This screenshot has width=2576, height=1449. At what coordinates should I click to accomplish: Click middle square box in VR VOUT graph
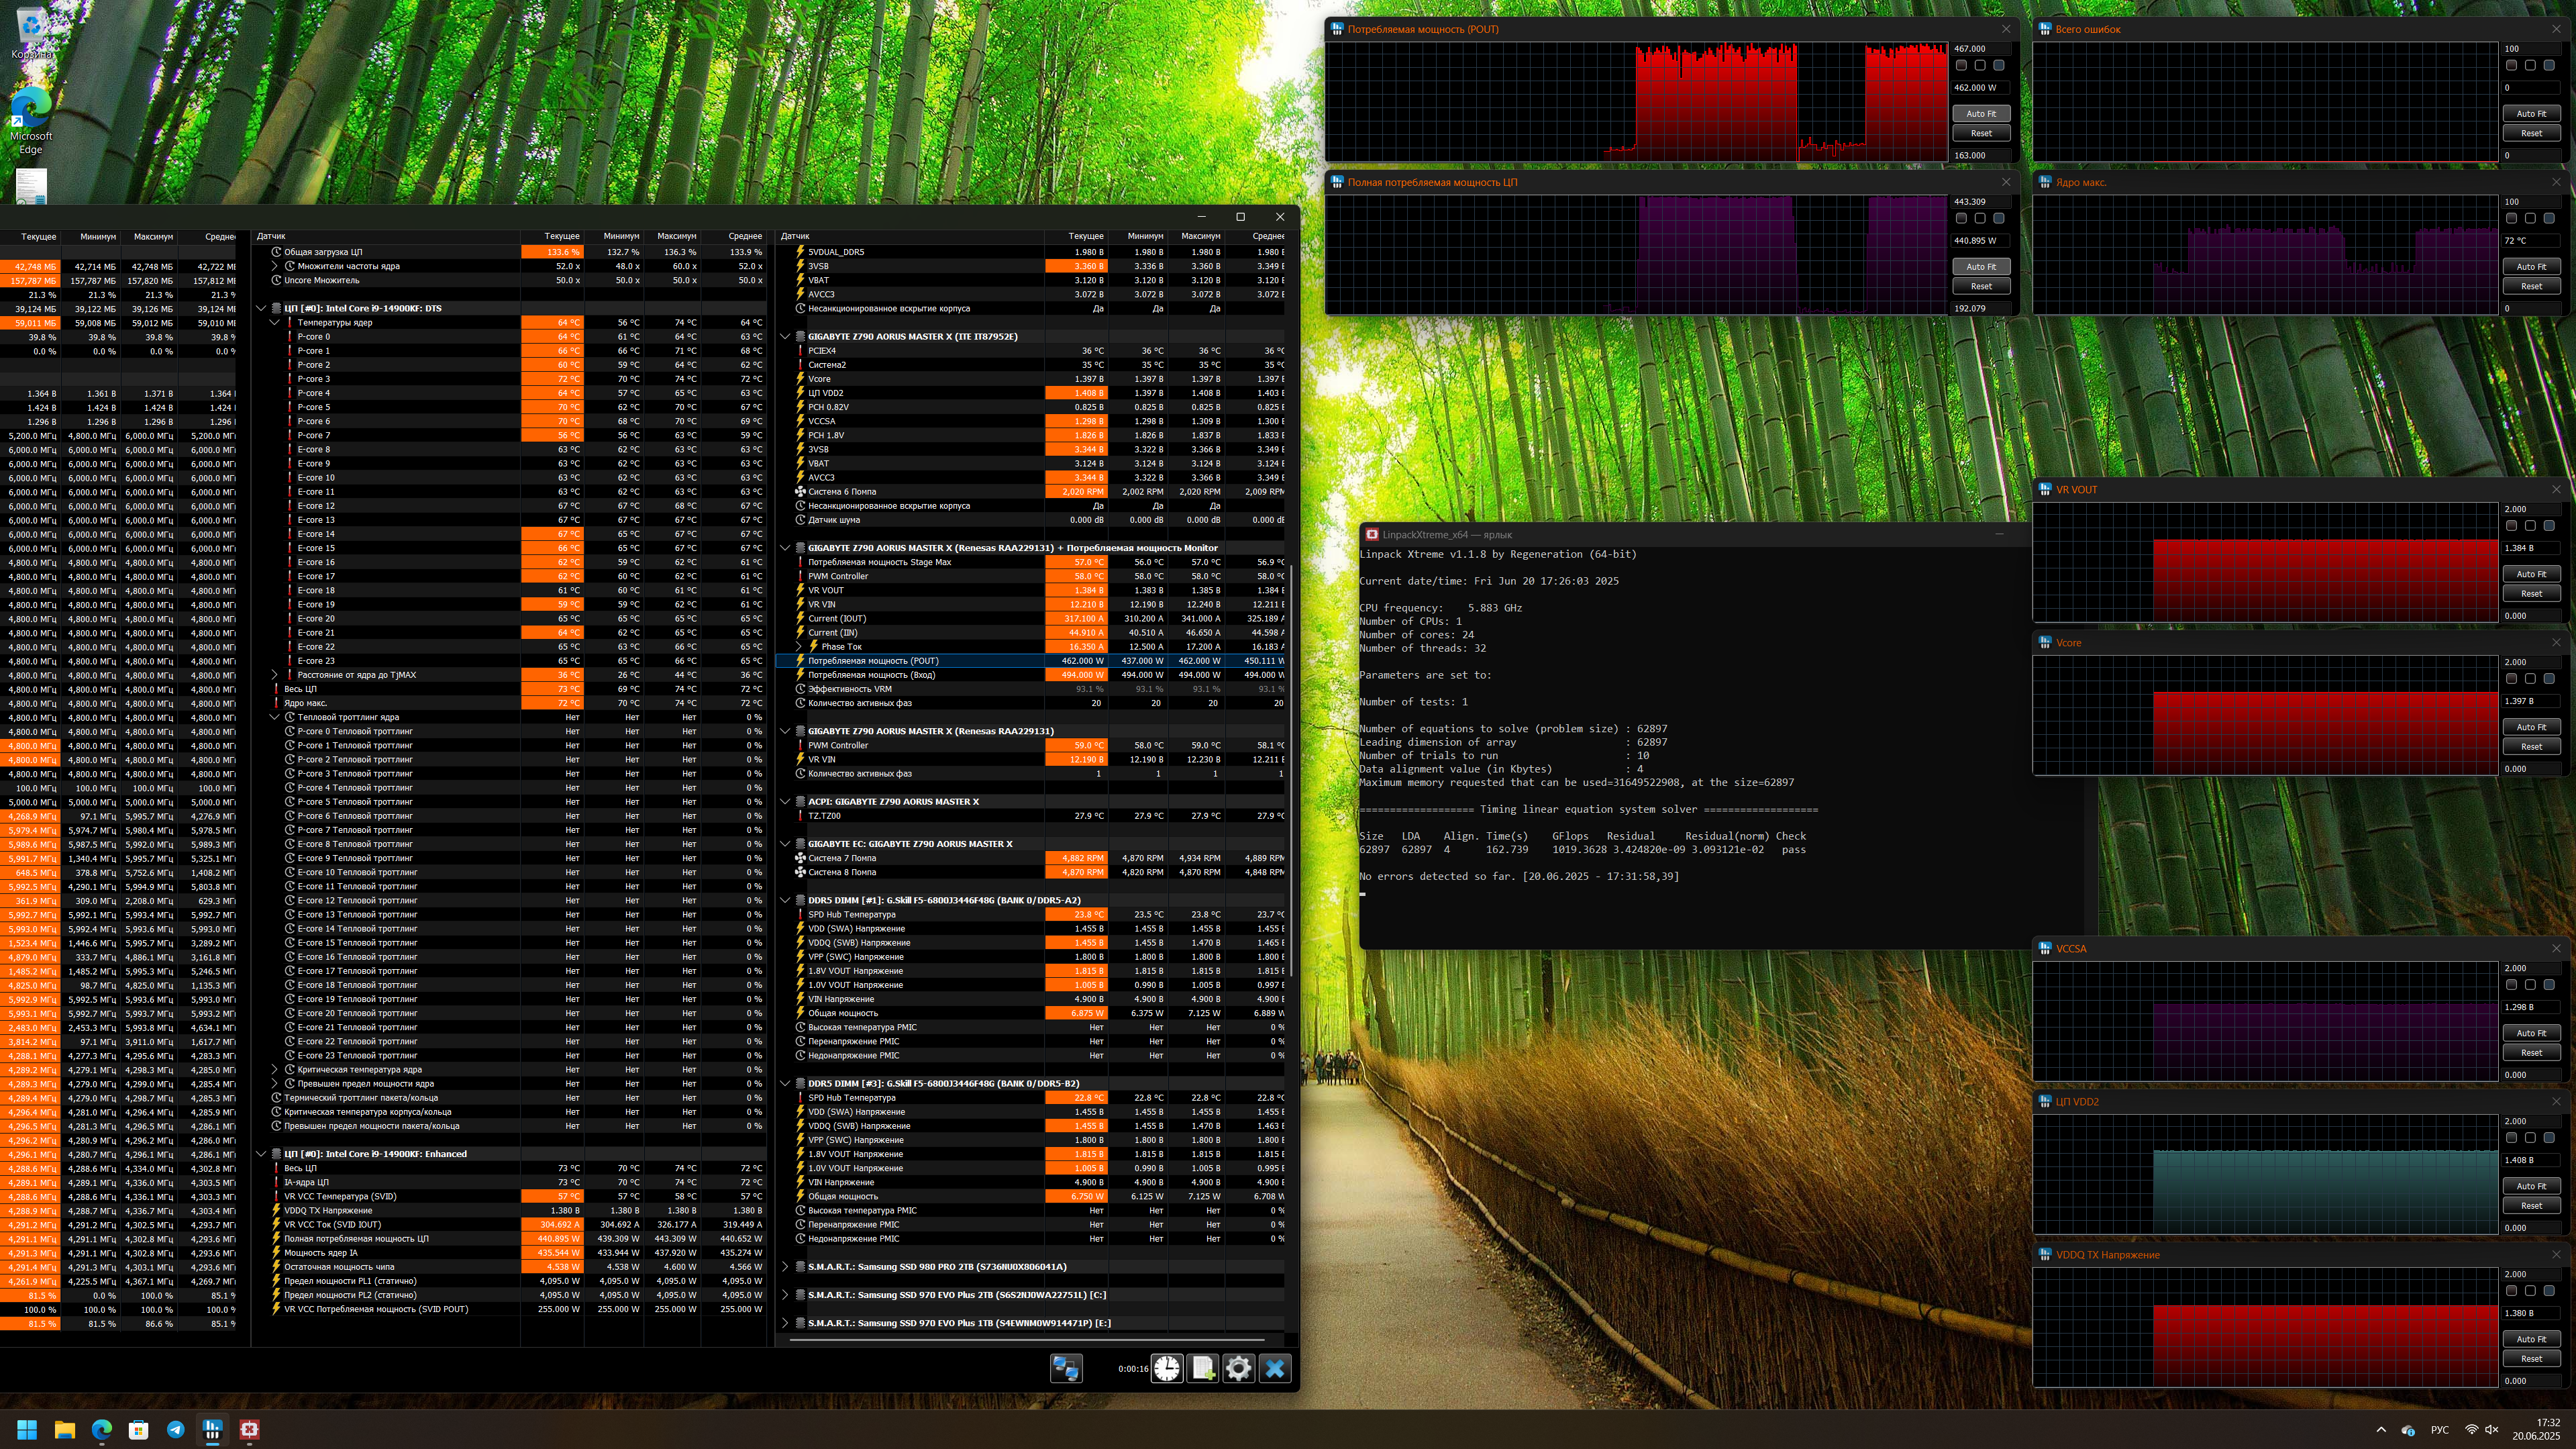(2530, 526)
